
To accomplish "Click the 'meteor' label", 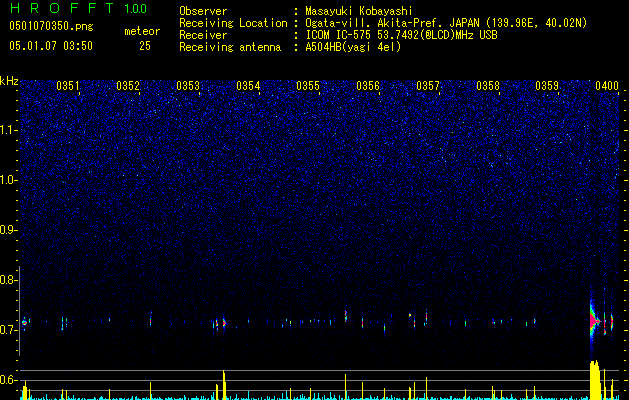I will click(x=142, y=31).
